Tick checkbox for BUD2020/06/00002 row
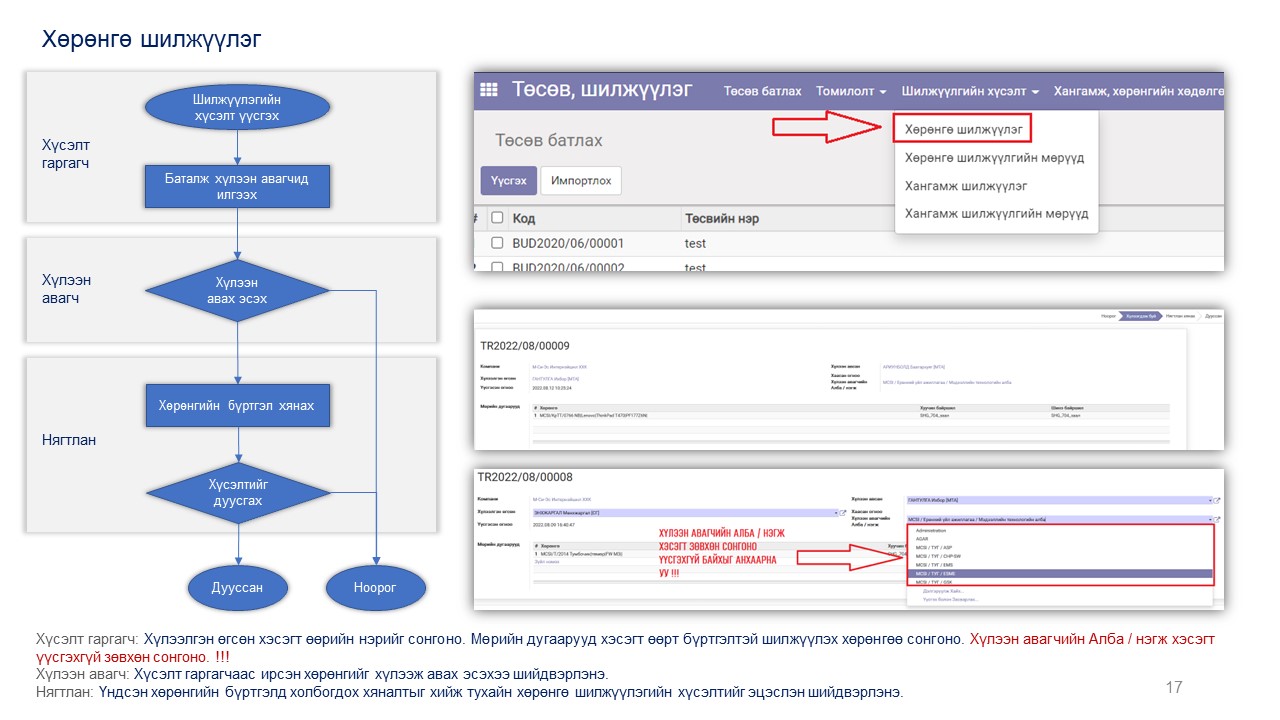Screen dimensions: 1280x720 (x=497, y=267)
